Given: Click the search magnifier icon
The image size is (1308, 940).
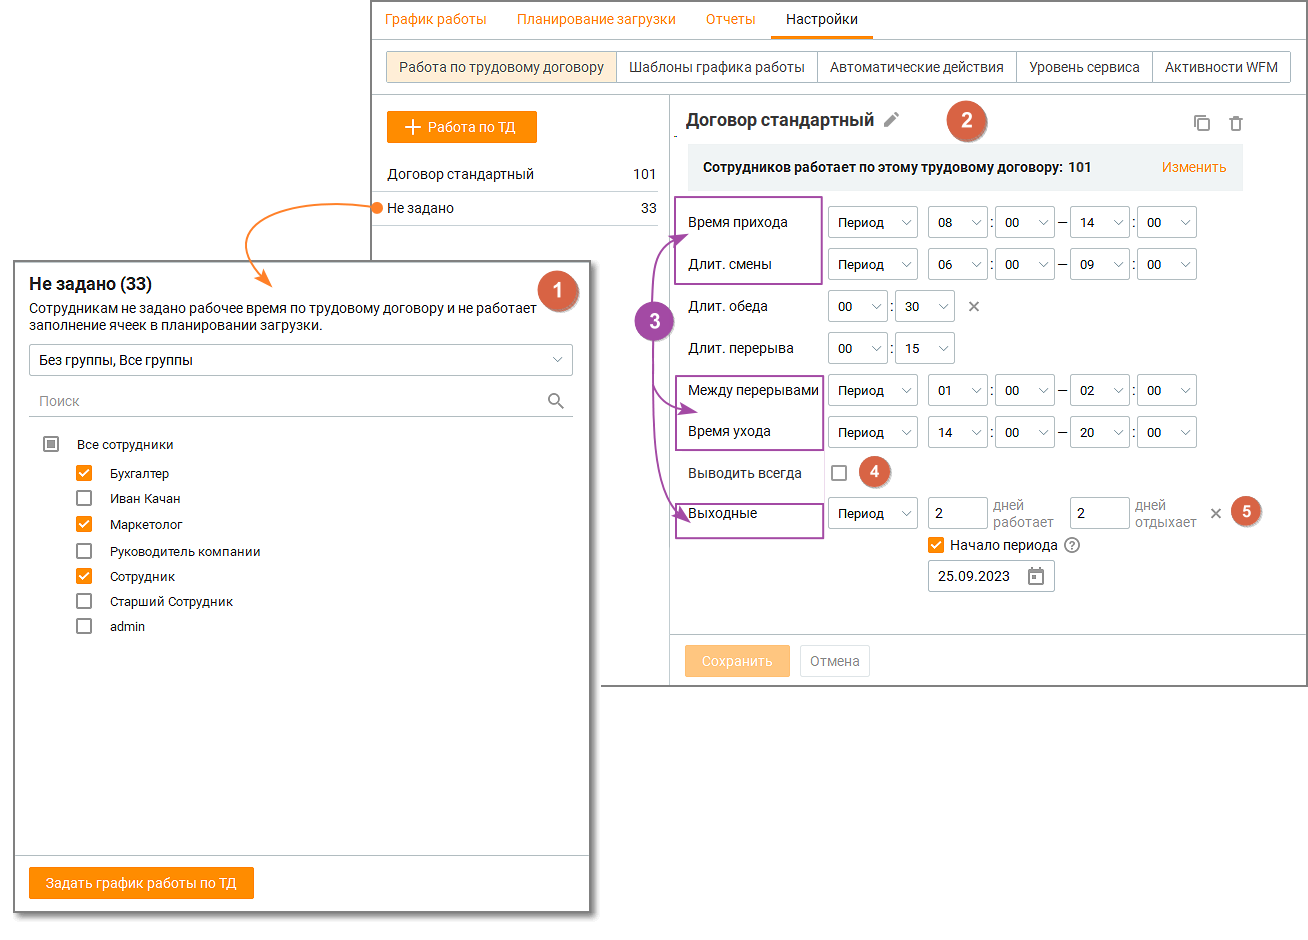Looking at the screenshot, I should (556, 401).
